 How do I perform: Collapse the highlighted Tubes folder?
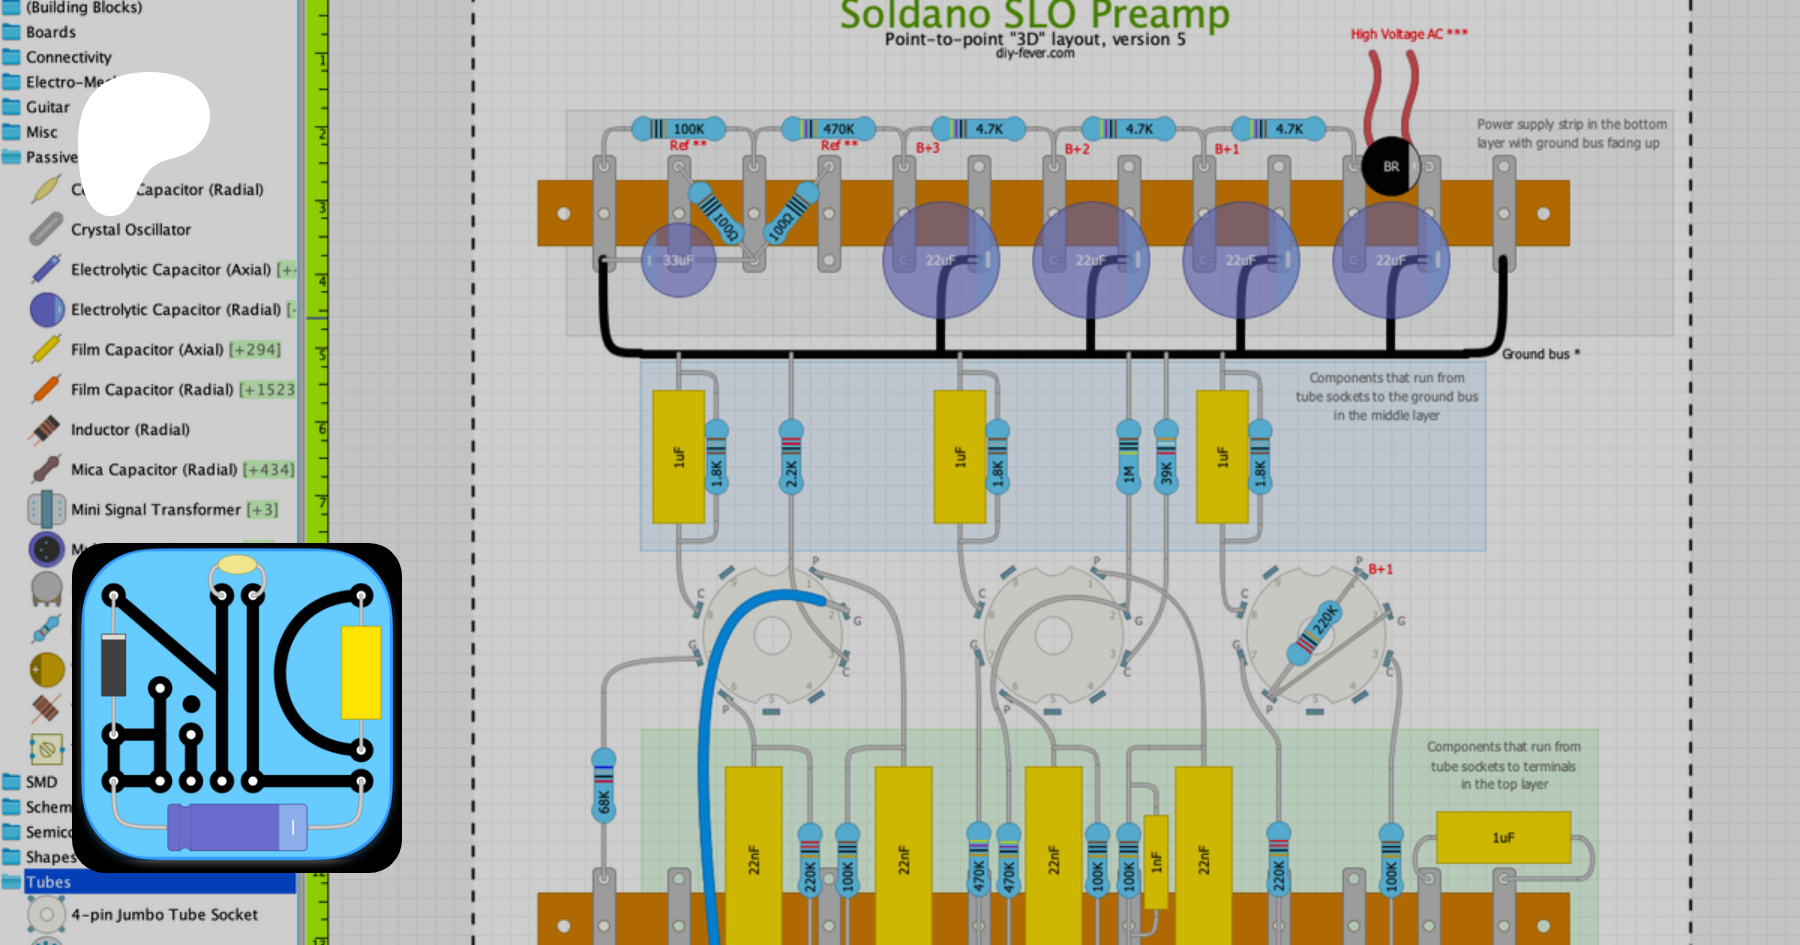(x=48, y=882)
